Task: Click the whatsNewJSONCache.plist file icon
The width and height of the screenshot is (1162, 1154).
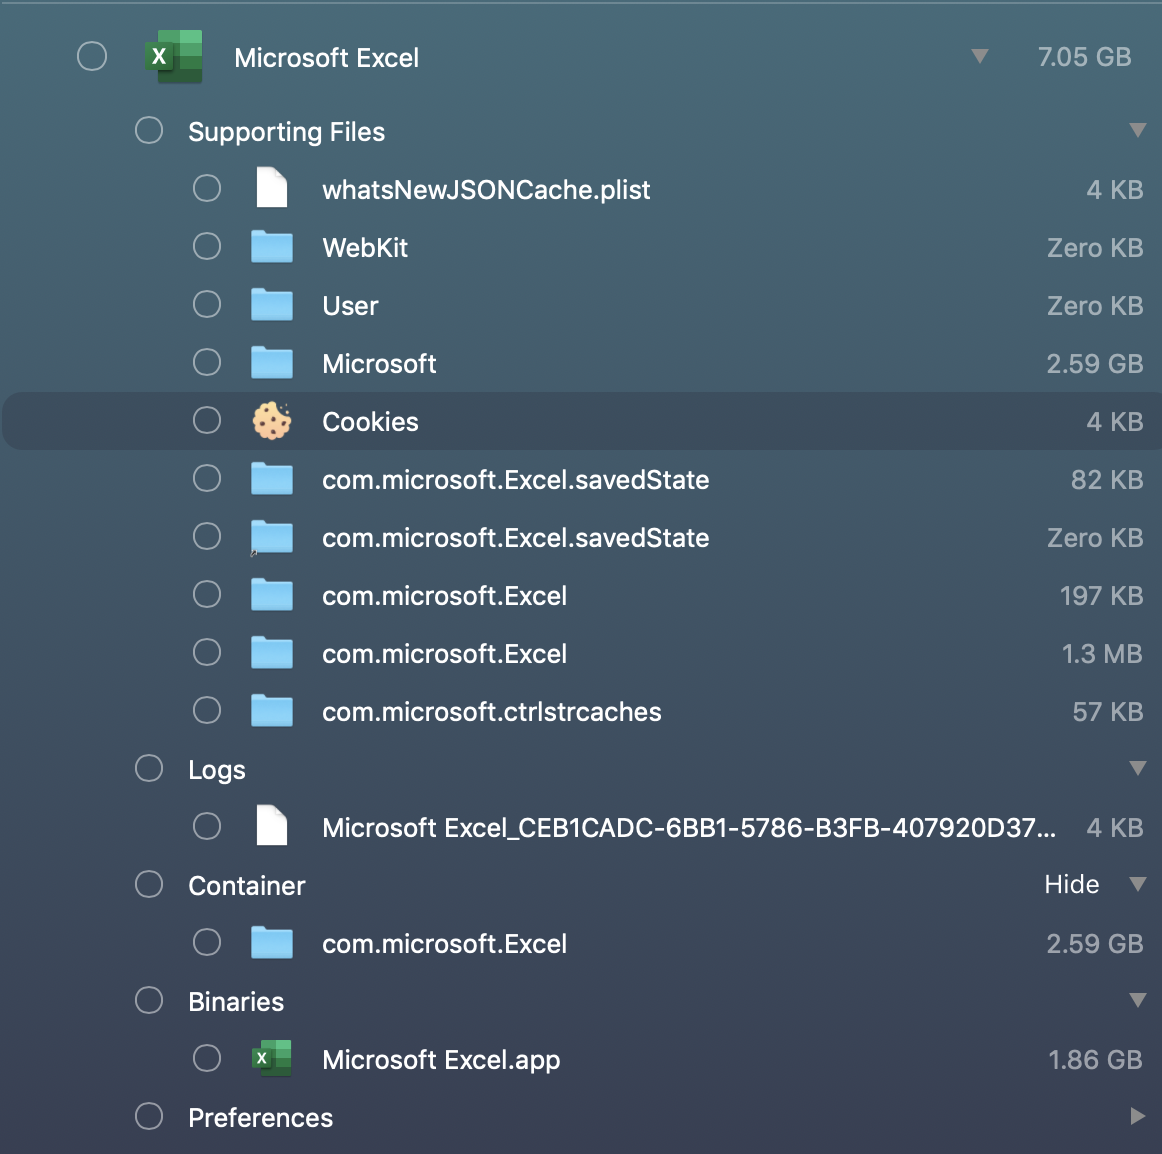Action: click(x=271, y=188)
